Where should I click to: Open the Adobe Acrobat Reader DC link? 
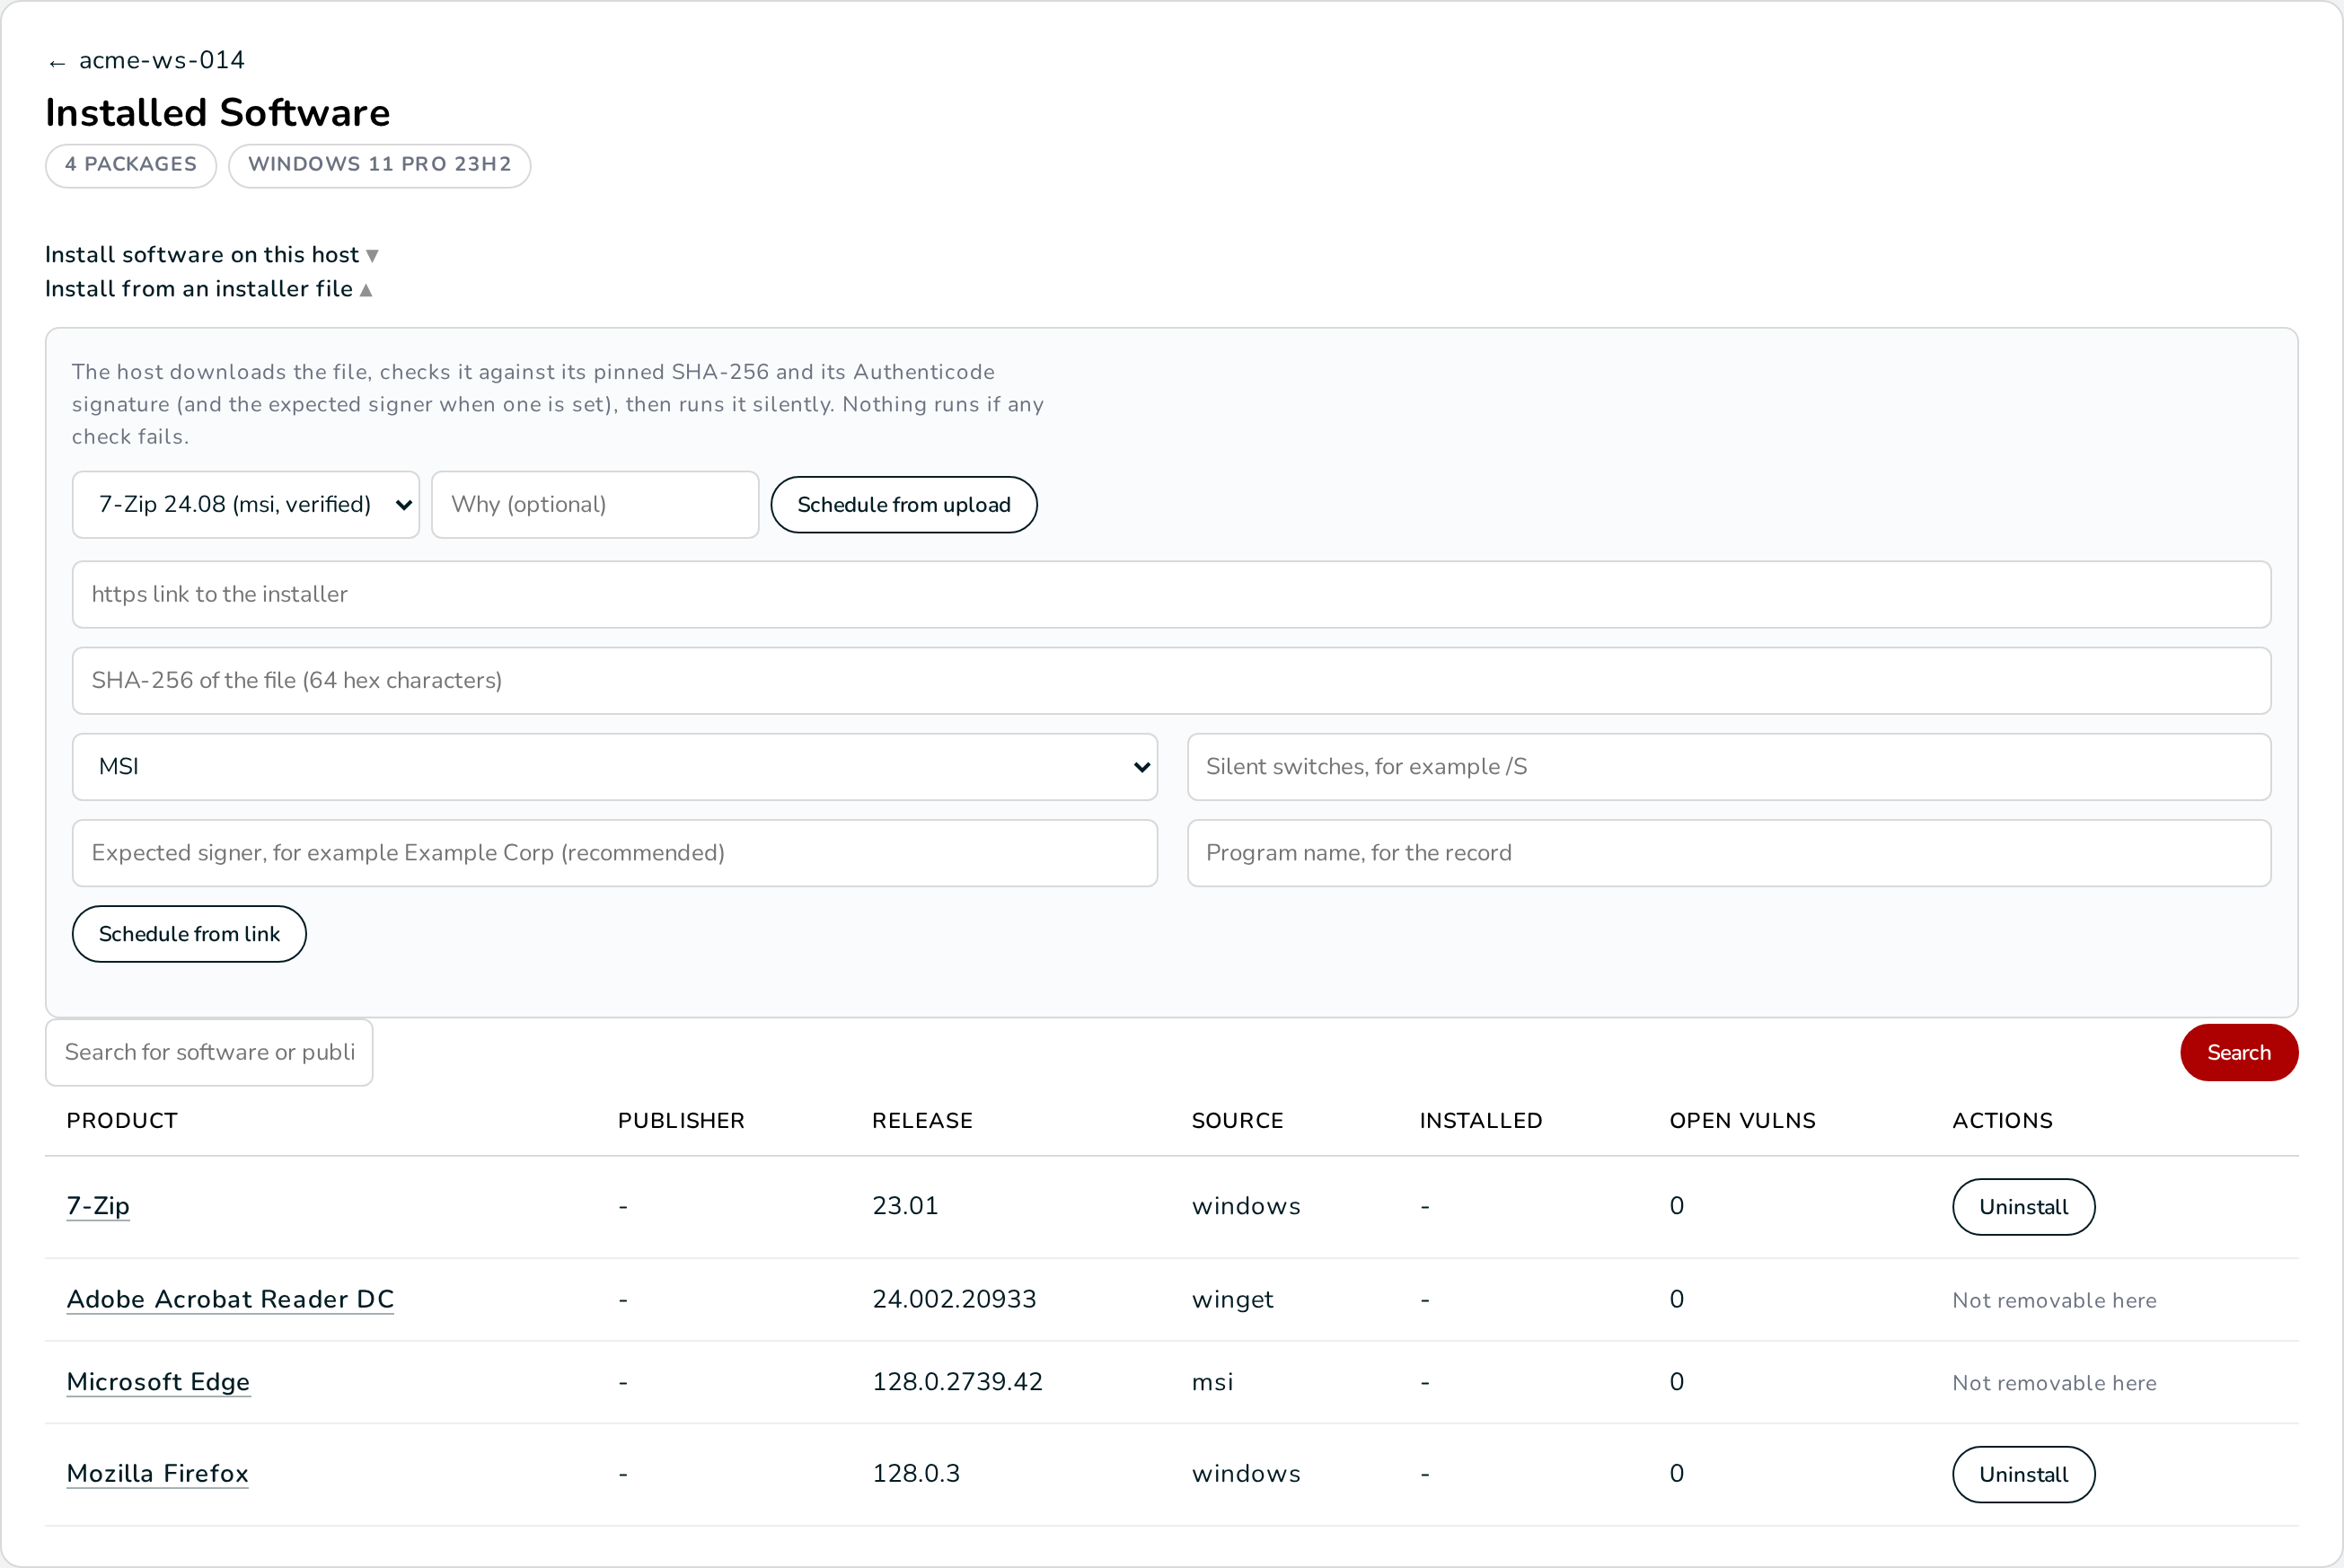click(x=230, y=1299)
